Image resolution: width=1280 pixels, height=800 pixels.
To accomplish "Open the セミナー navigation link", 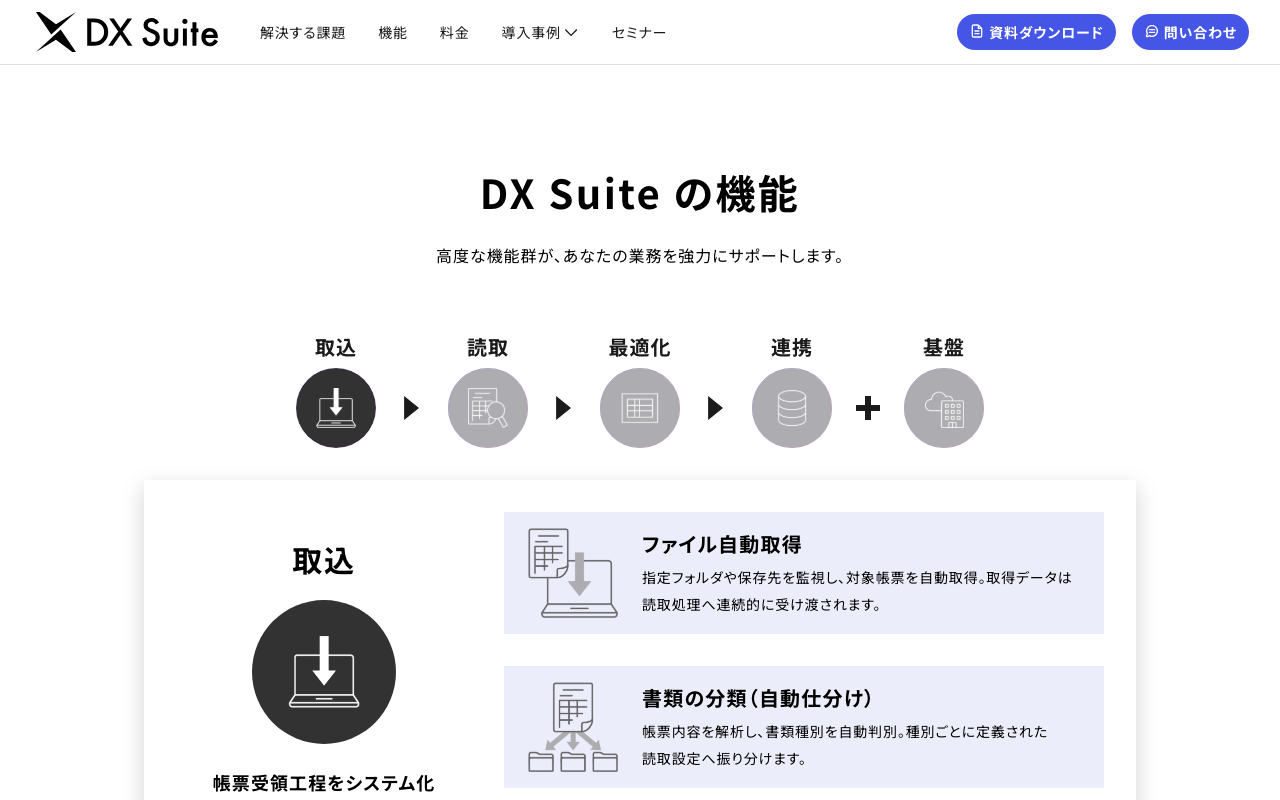I will (x=639, y=32).
